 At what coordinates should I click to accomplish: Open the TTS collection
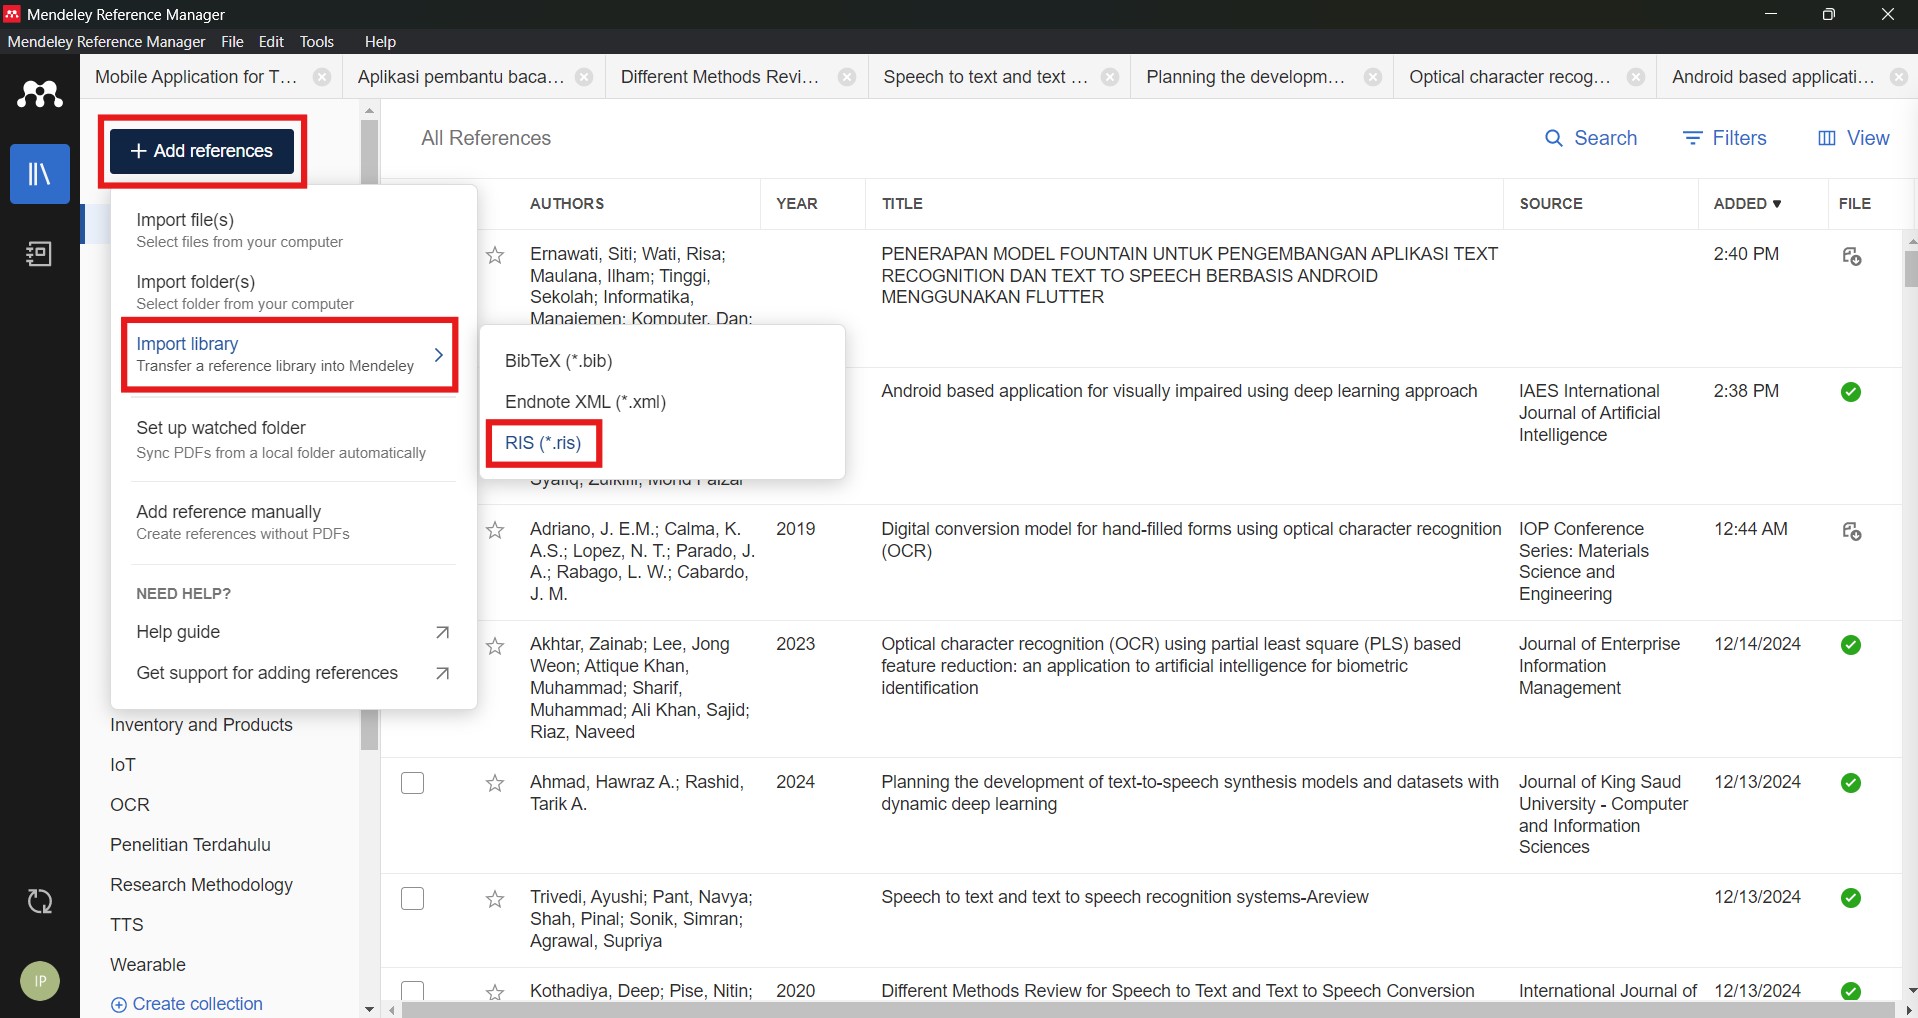click(127, 925)
